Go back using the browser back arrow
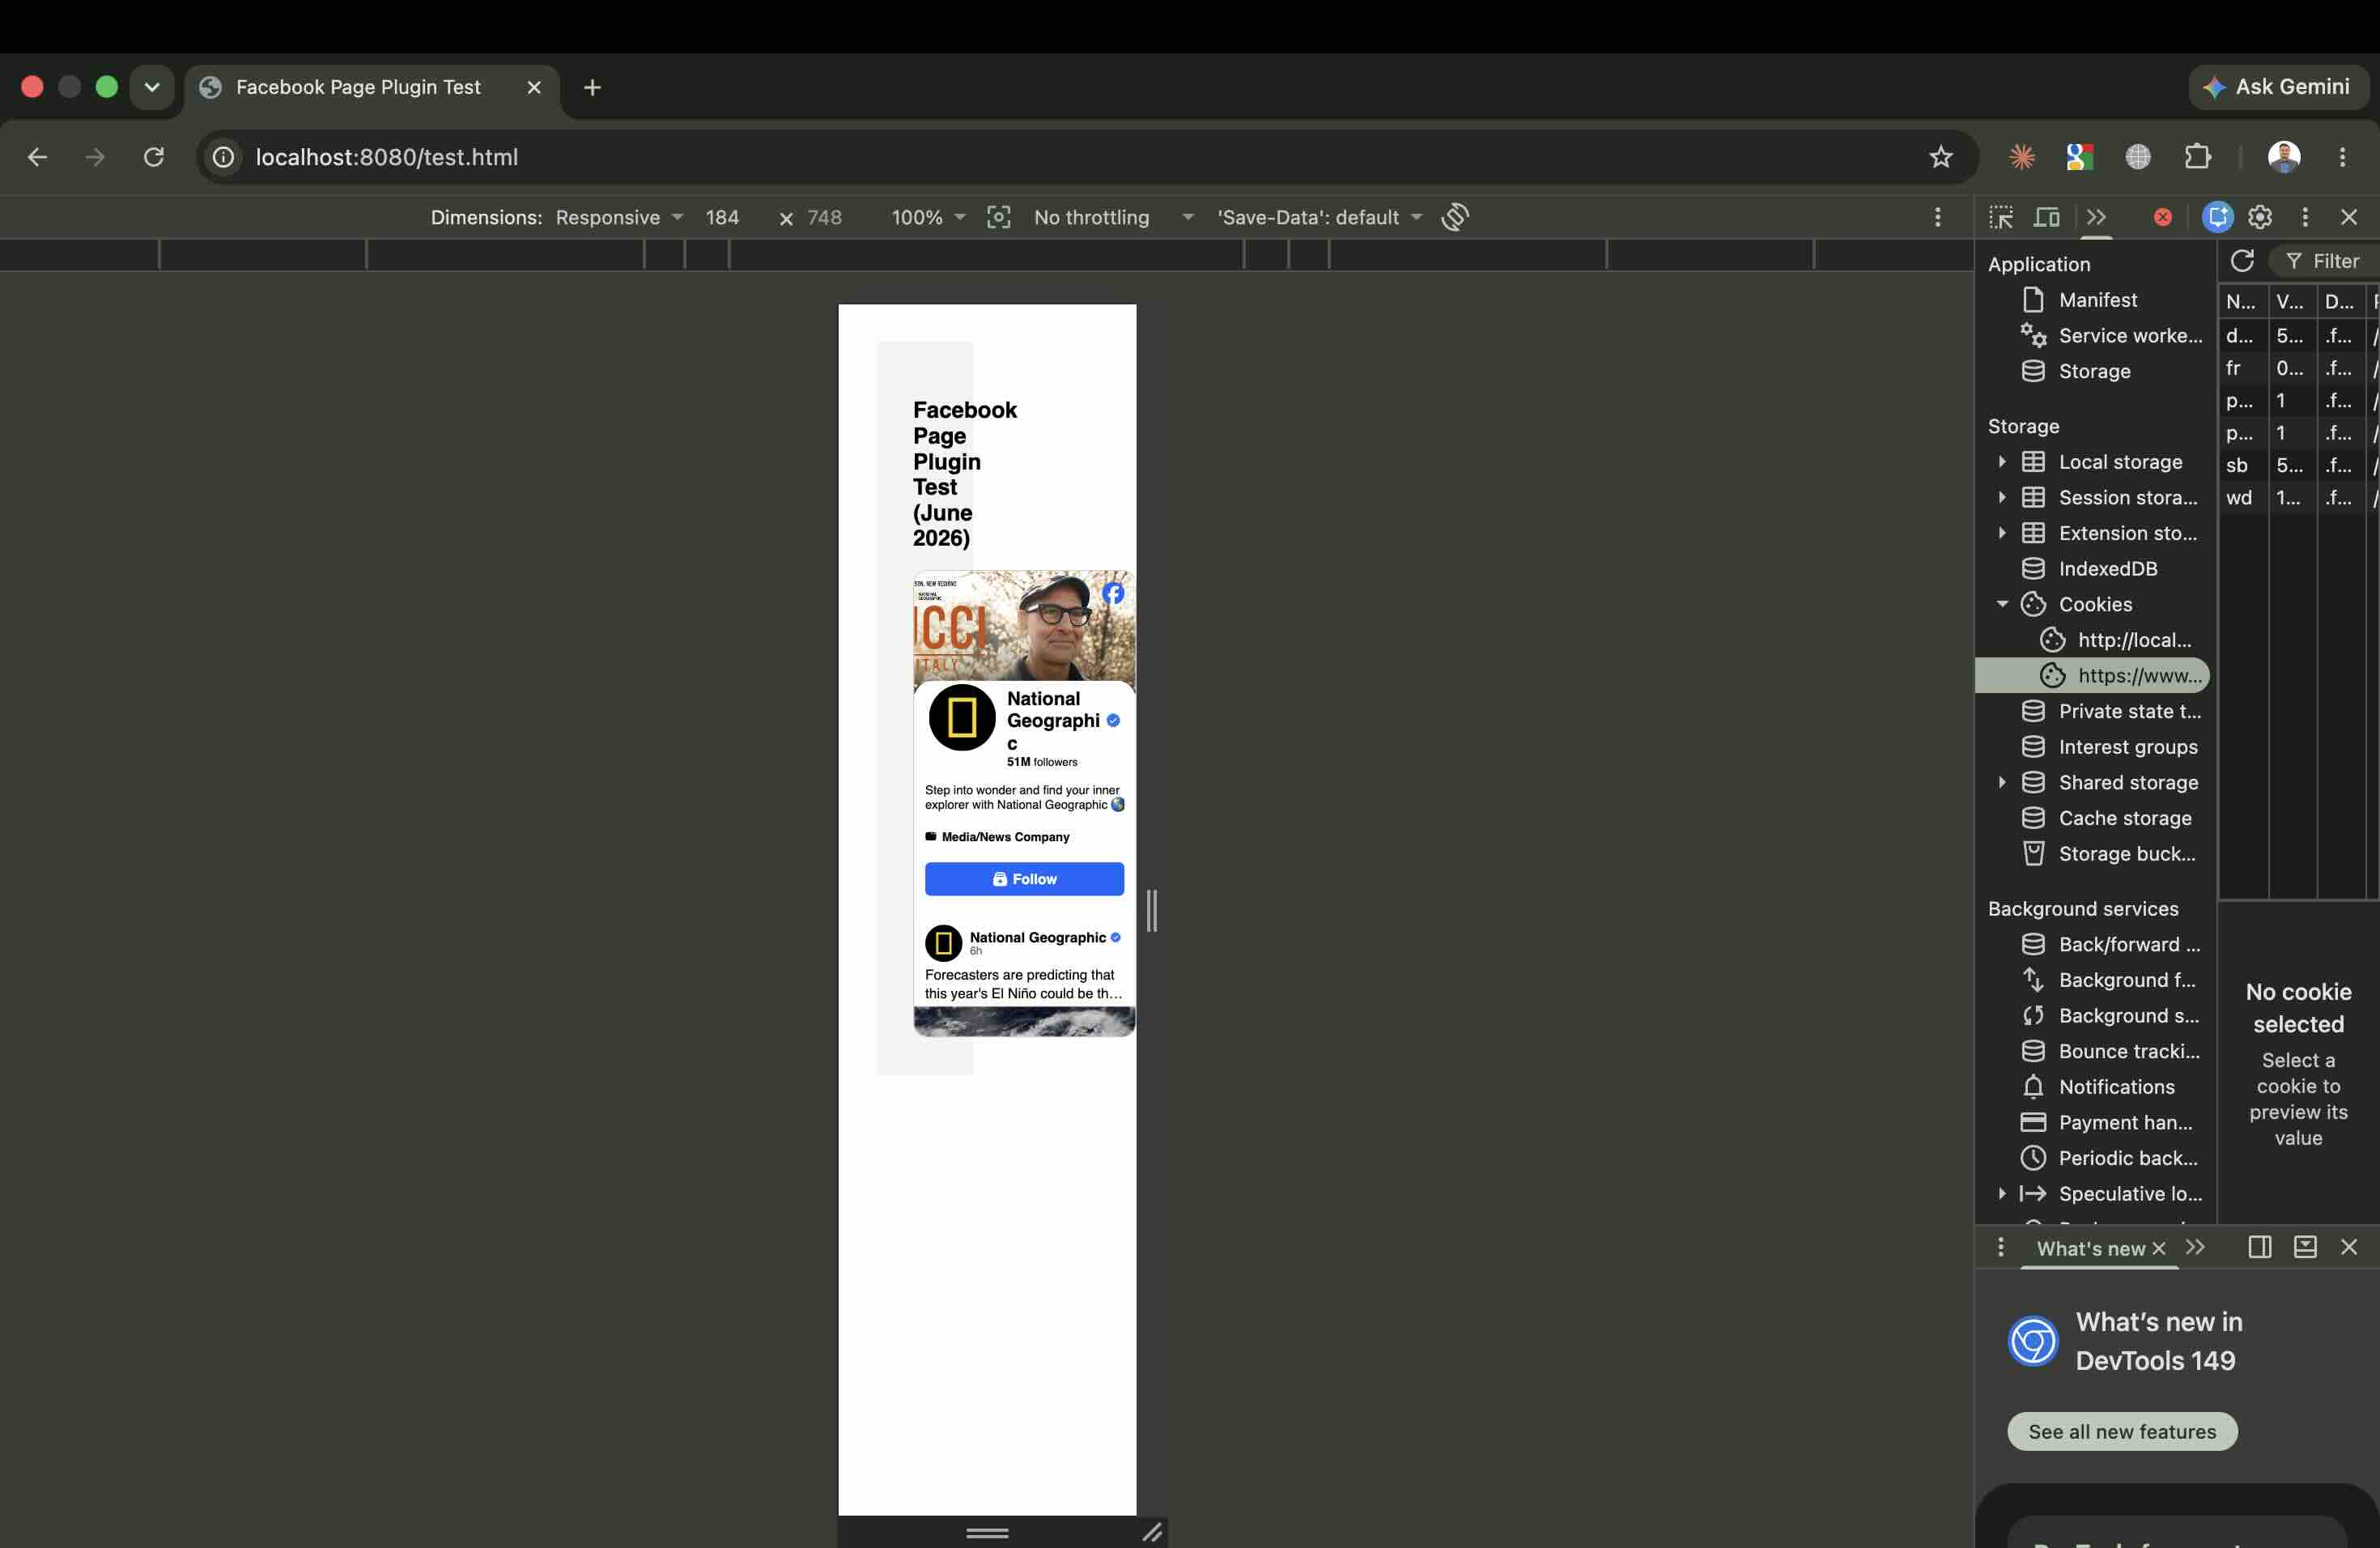The height and width of the screenshot is (1548, 2380). tap(37, 157)
